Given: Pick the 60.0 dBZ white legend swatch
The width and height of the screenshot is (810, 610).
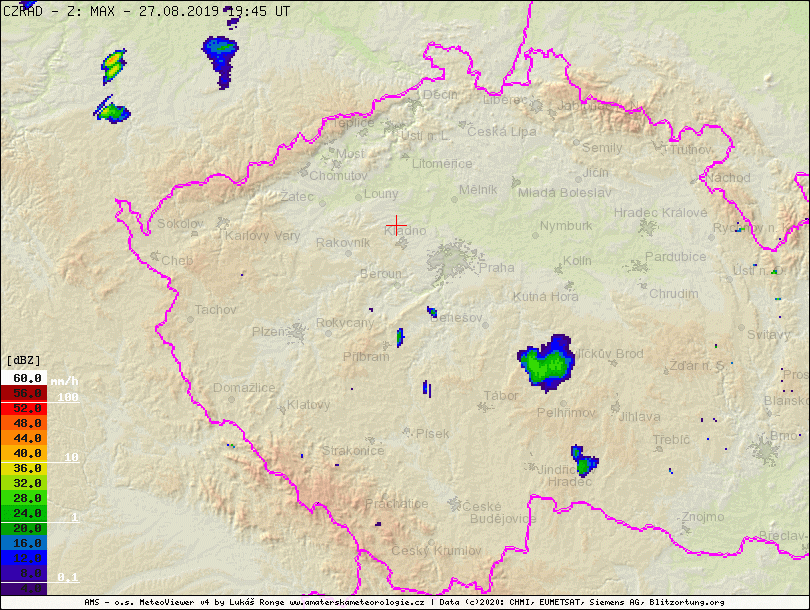Looking at the screenshot, I should (24, 378).
